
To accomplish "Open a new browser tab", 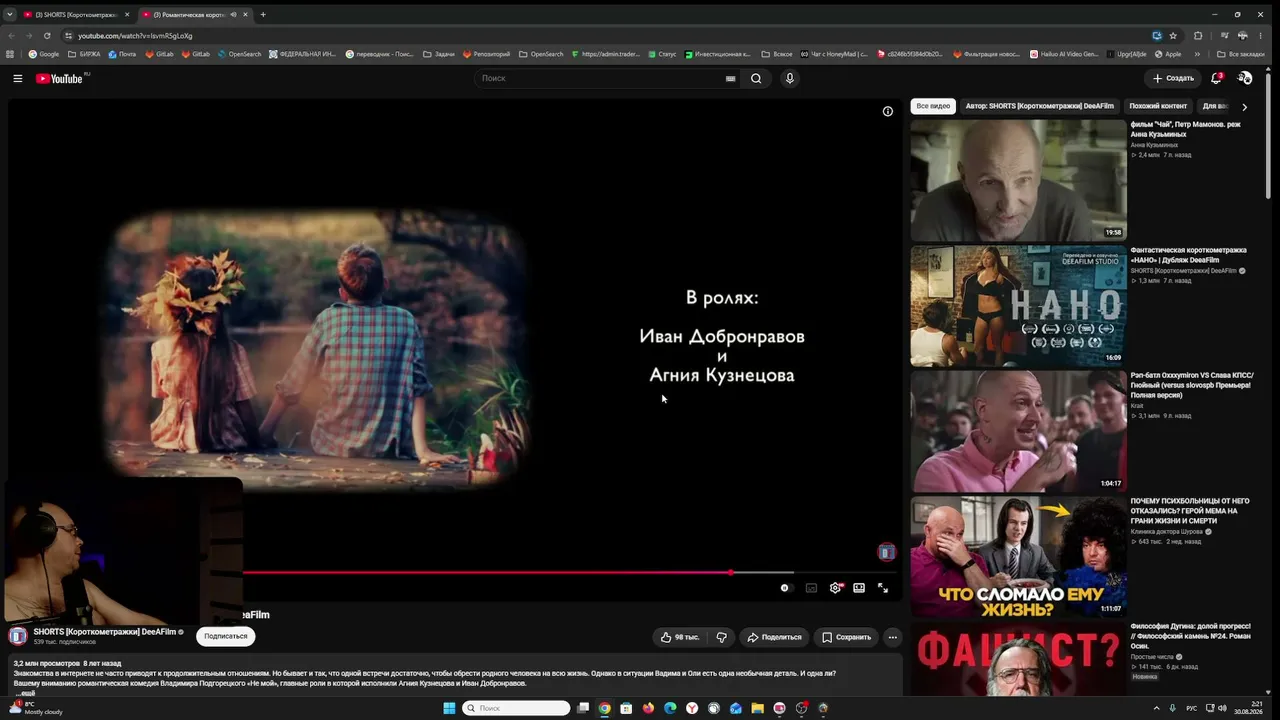I will coord(263,15).
